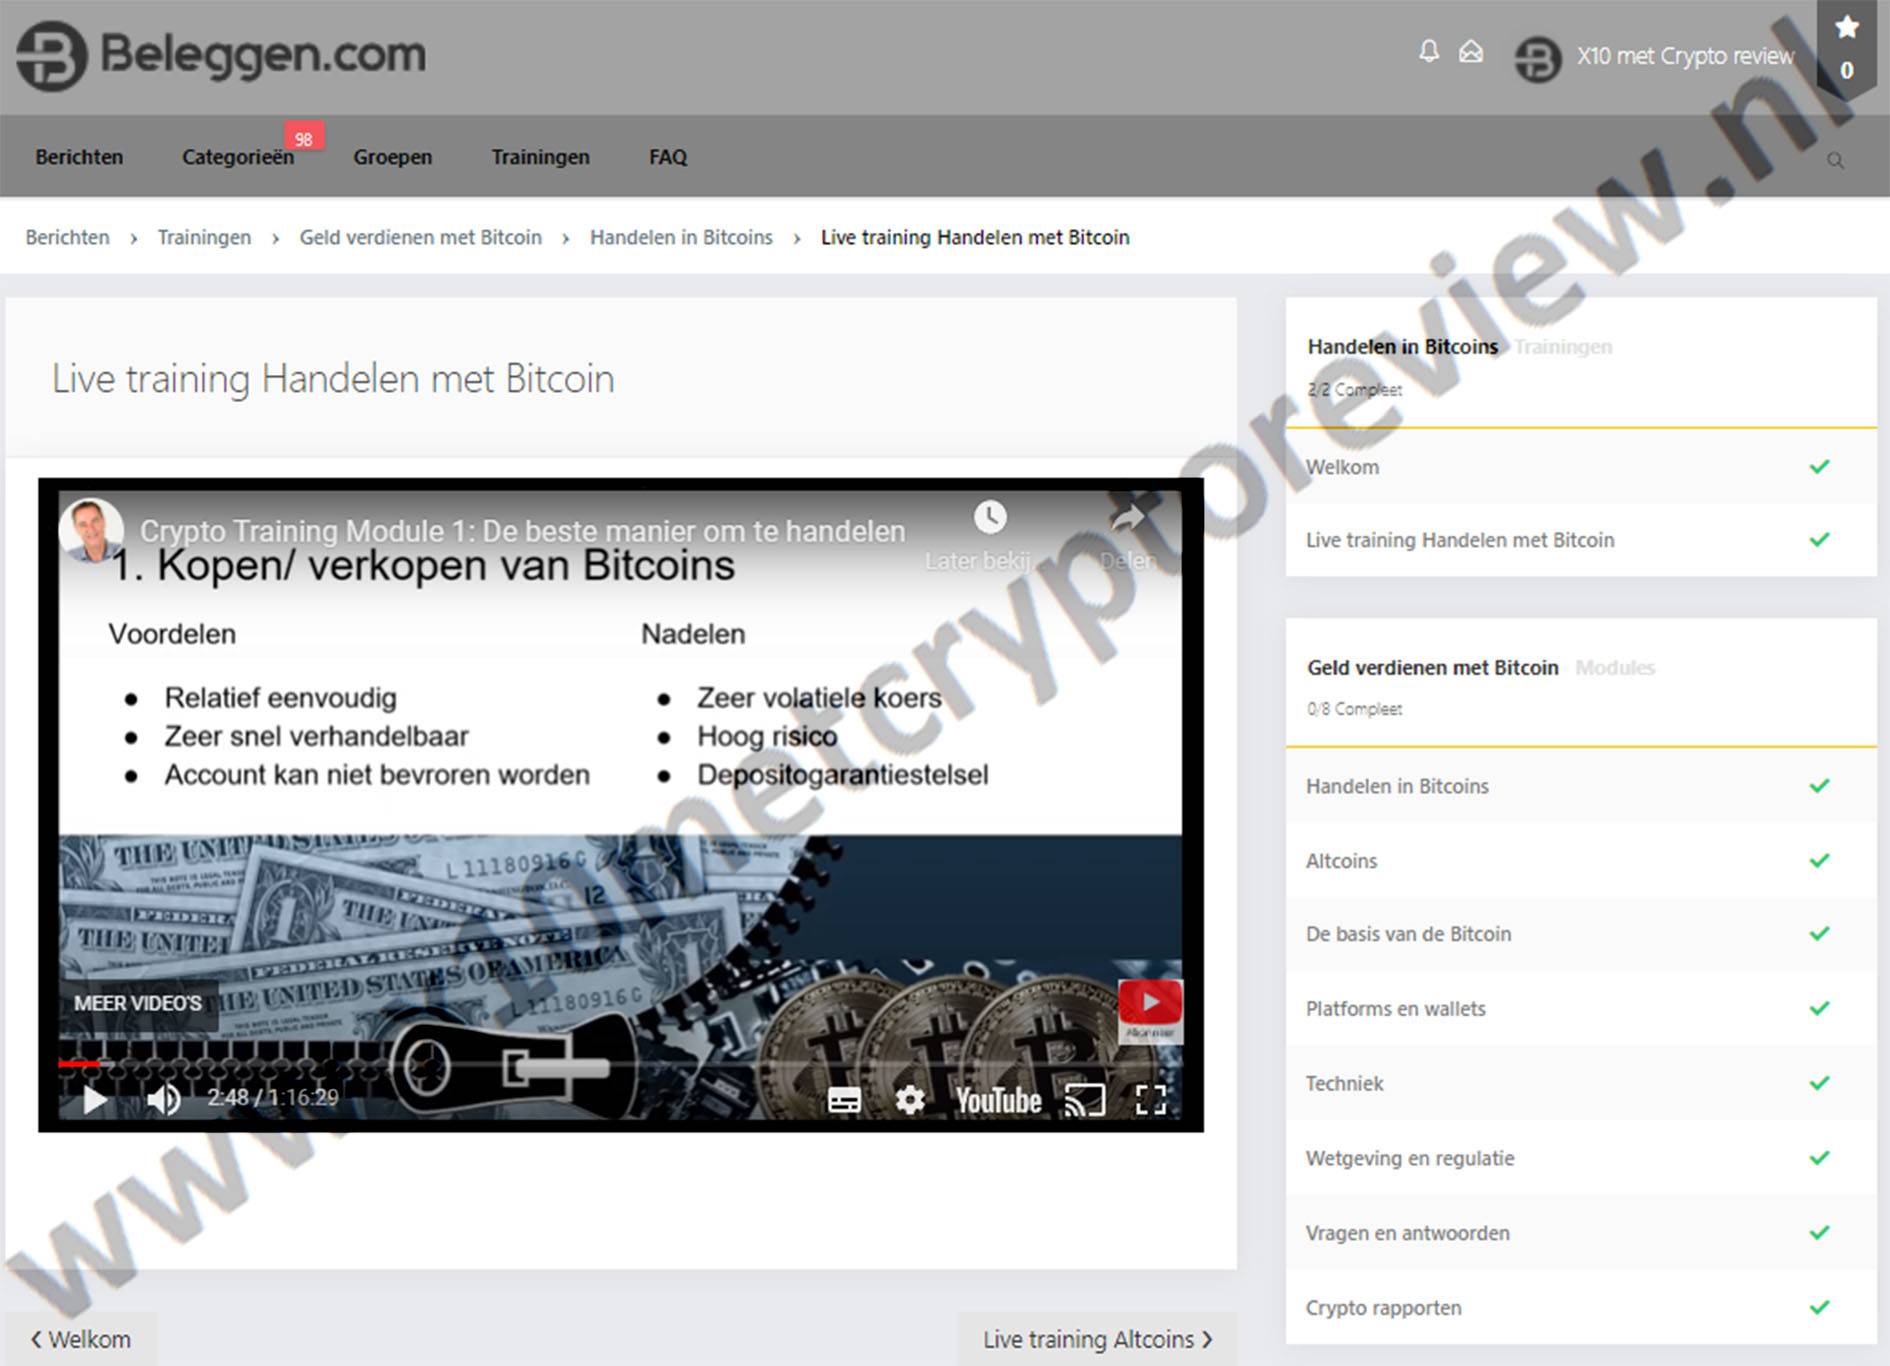Click the search magnifier icon
Image resolution: width=1890 pixels, height=1366 pixels.
[x=1835, y=160]
